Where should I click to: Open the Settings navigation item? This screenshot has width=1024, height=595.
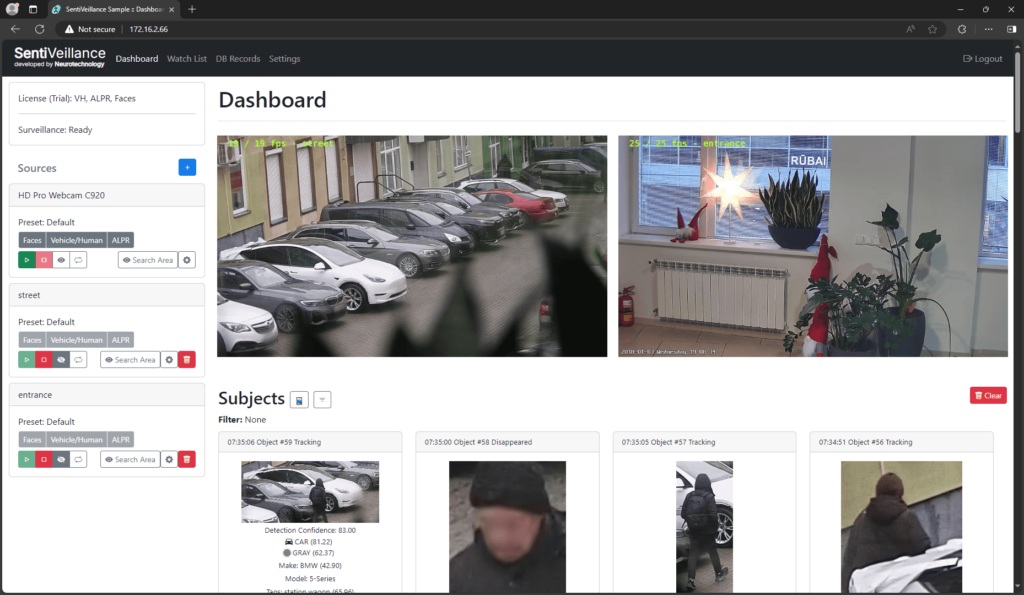[284, 59]
